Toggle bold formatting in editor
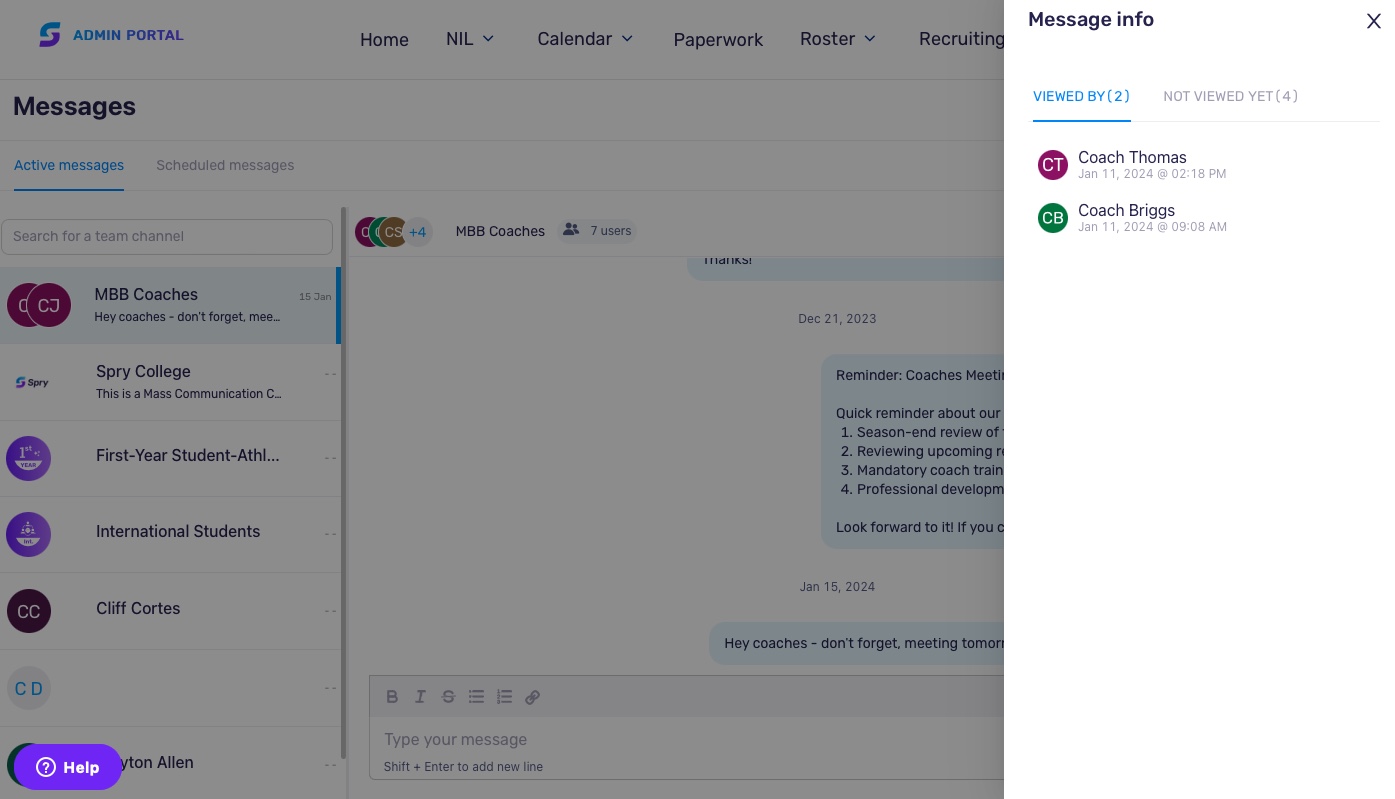Screen dimensions: 1395x799 [392, 697]
